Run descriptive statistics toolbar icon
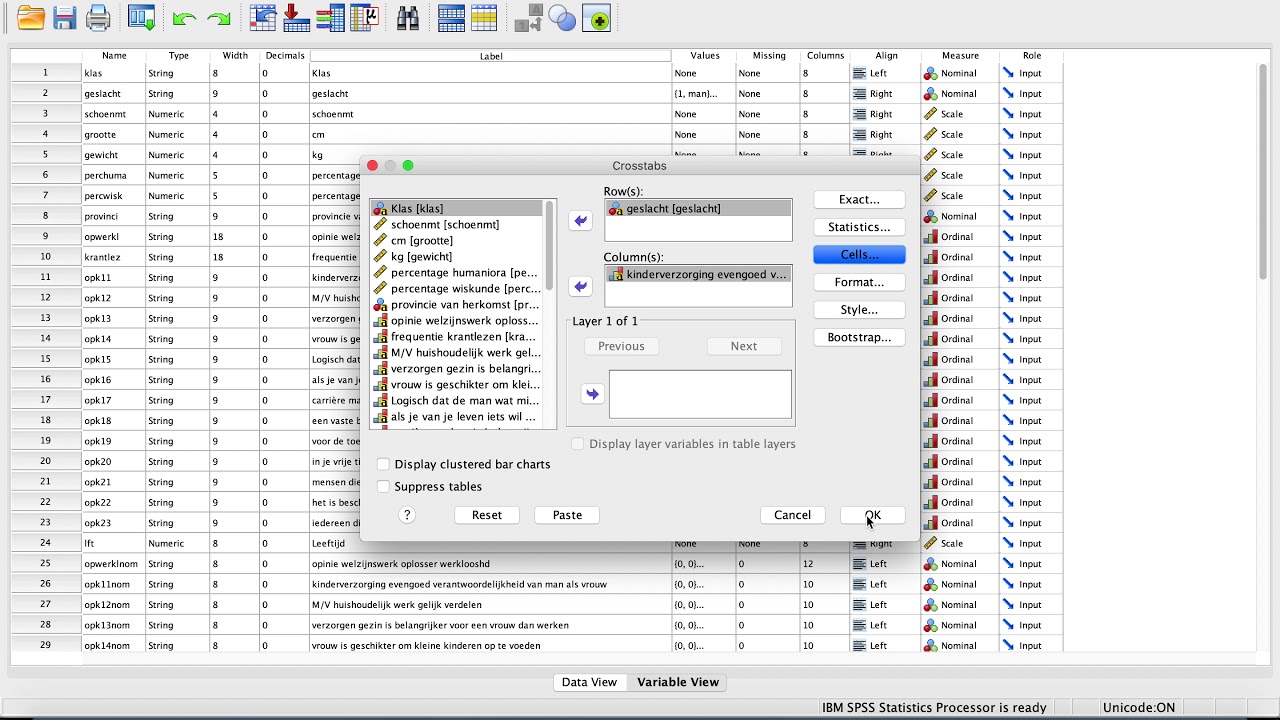Viewport: 1280px width, 720px height. (364, 18)
